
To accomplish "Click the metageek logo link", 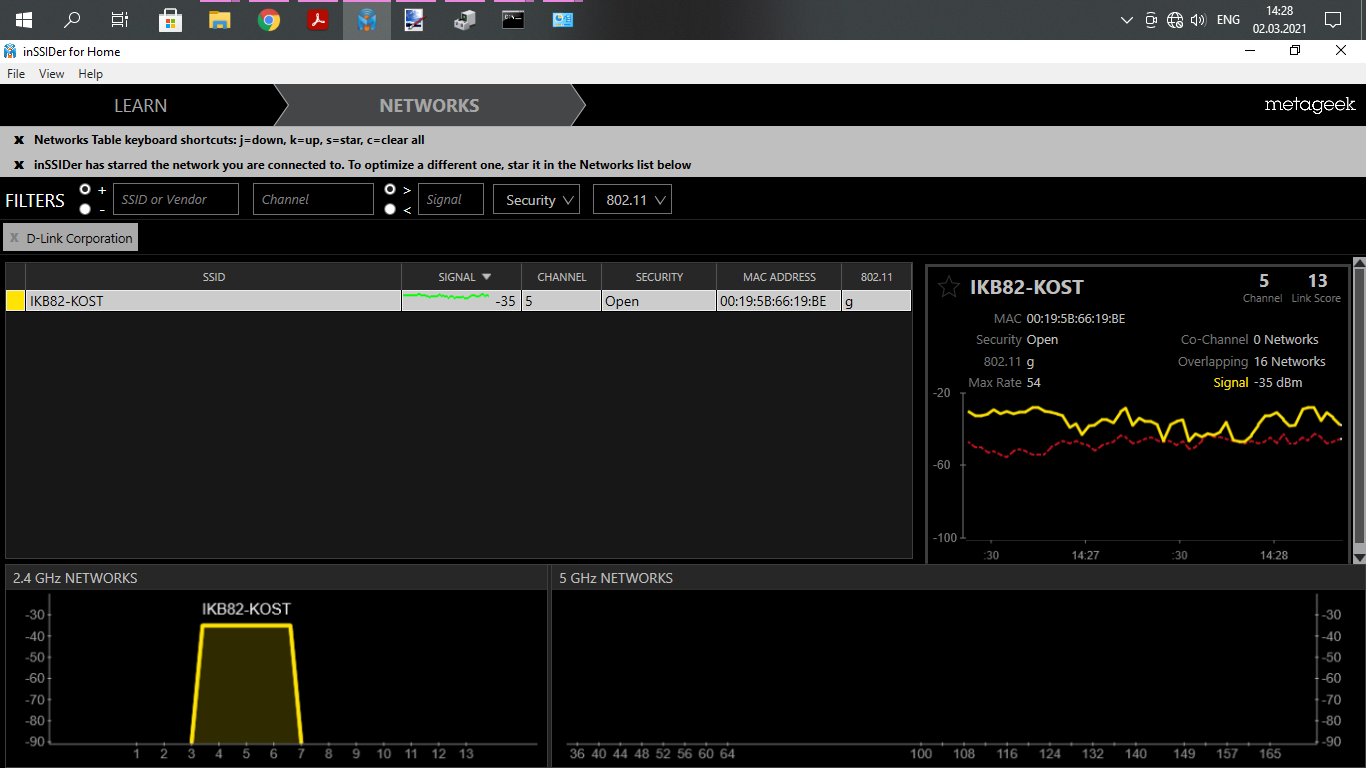I will 1309,105.
